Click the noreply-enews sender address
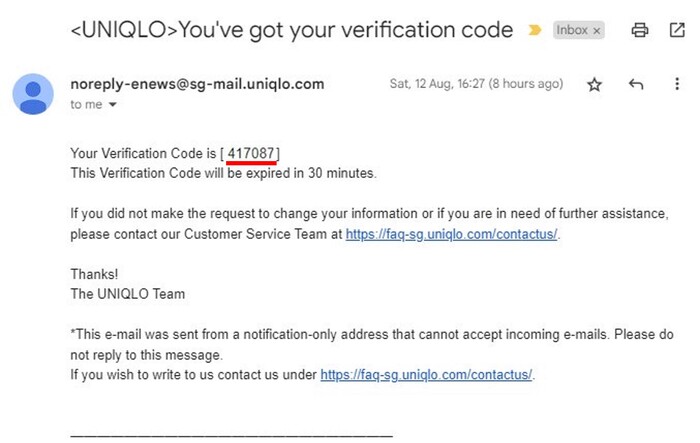700x443 pixels. [x=197, y=84]
